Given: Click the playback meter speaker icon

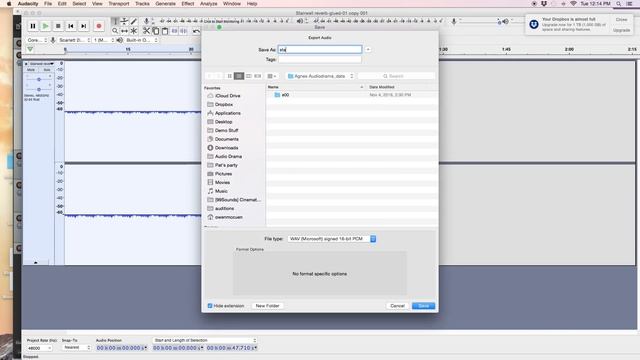Looking at the screenshot, I should pos(300,21).
